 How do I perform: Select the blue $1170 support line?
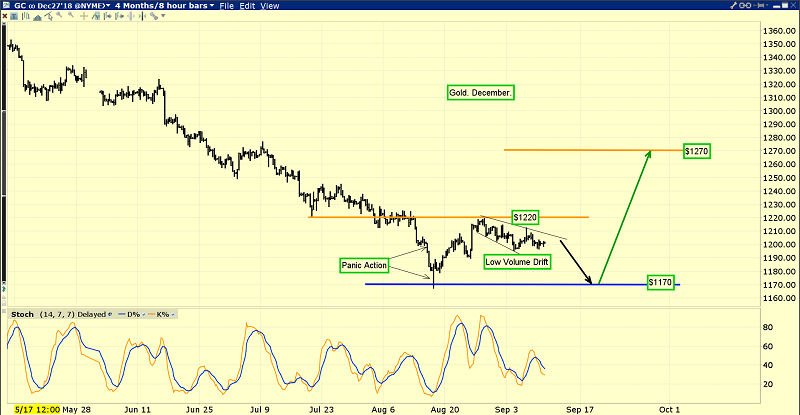(x=500, y=284)
